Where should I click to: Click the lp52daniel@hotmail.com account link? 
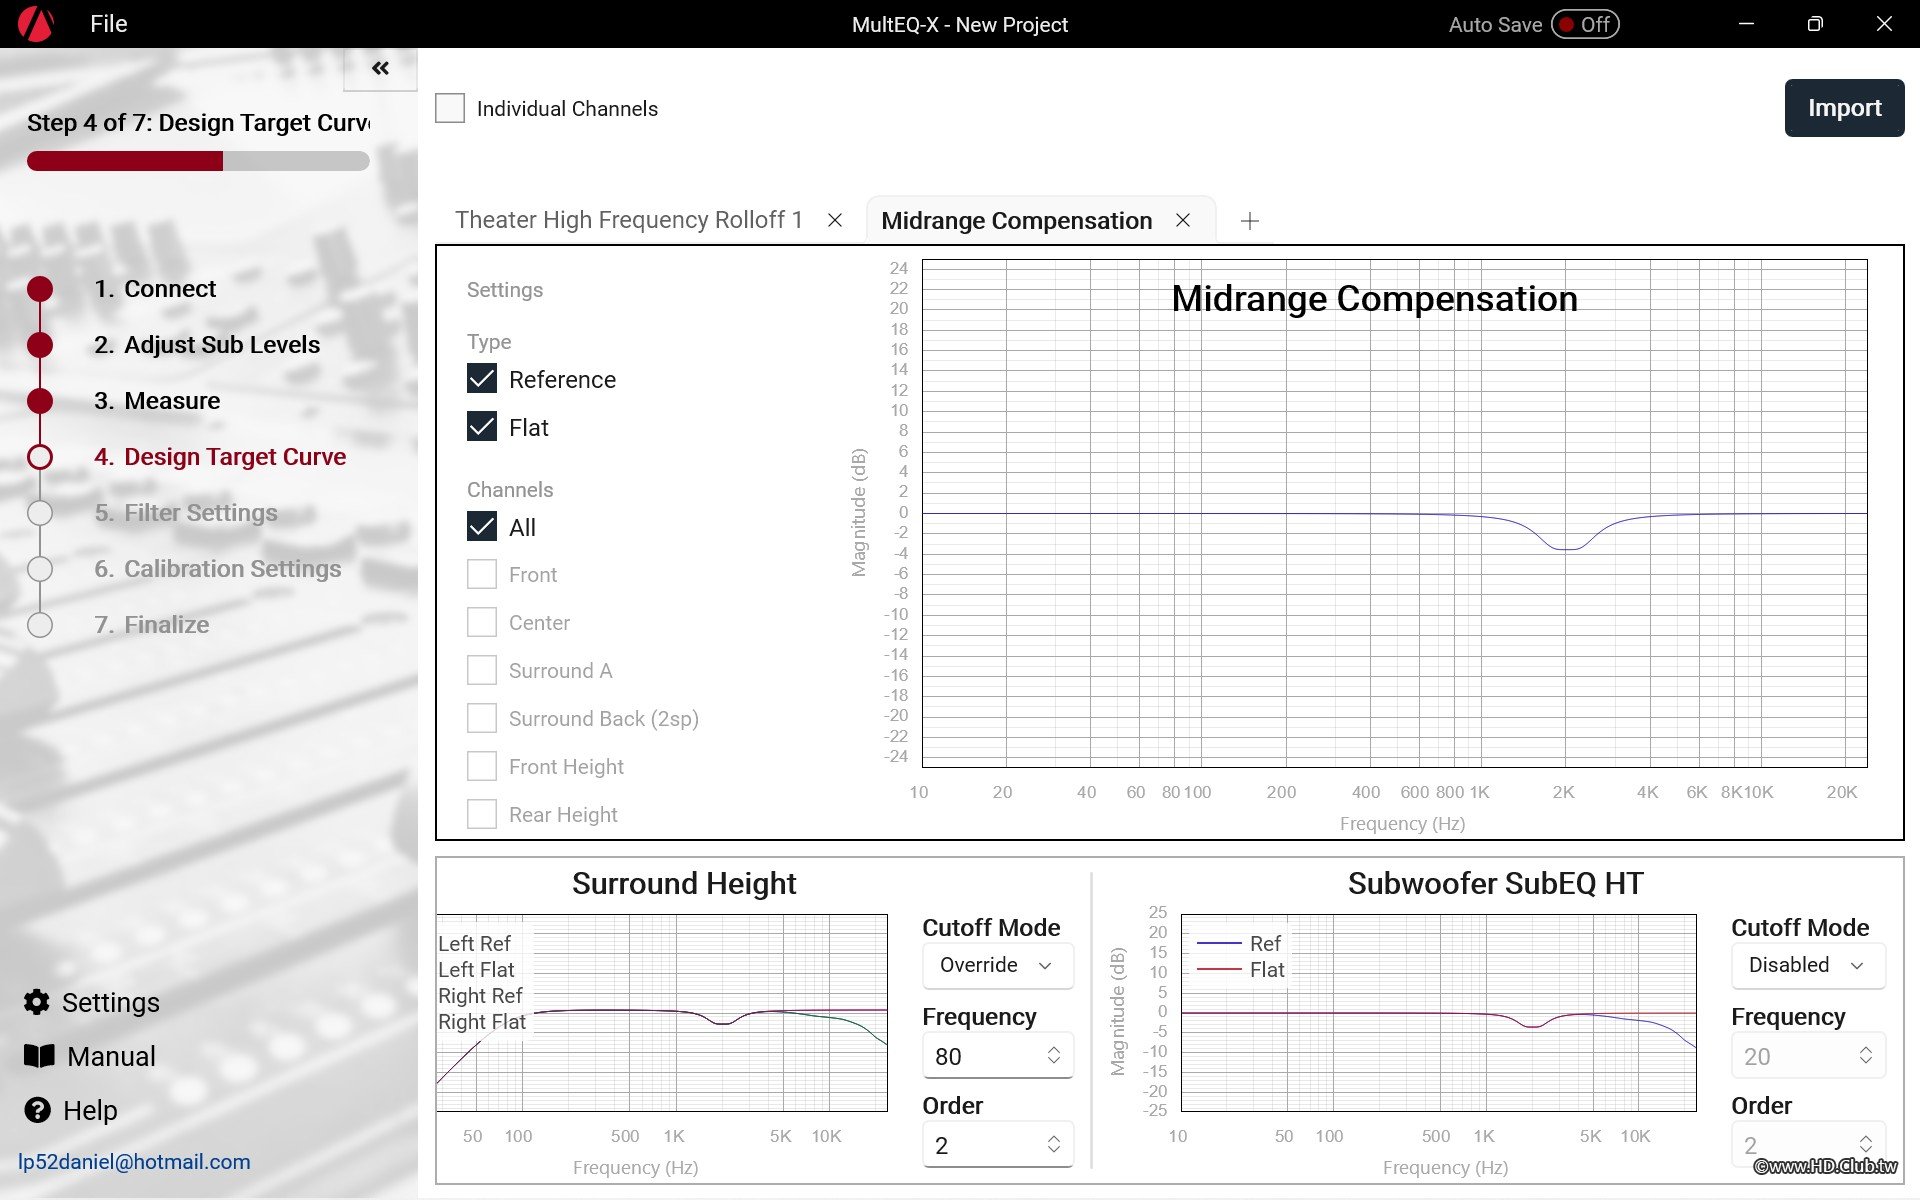(134, 1162)
